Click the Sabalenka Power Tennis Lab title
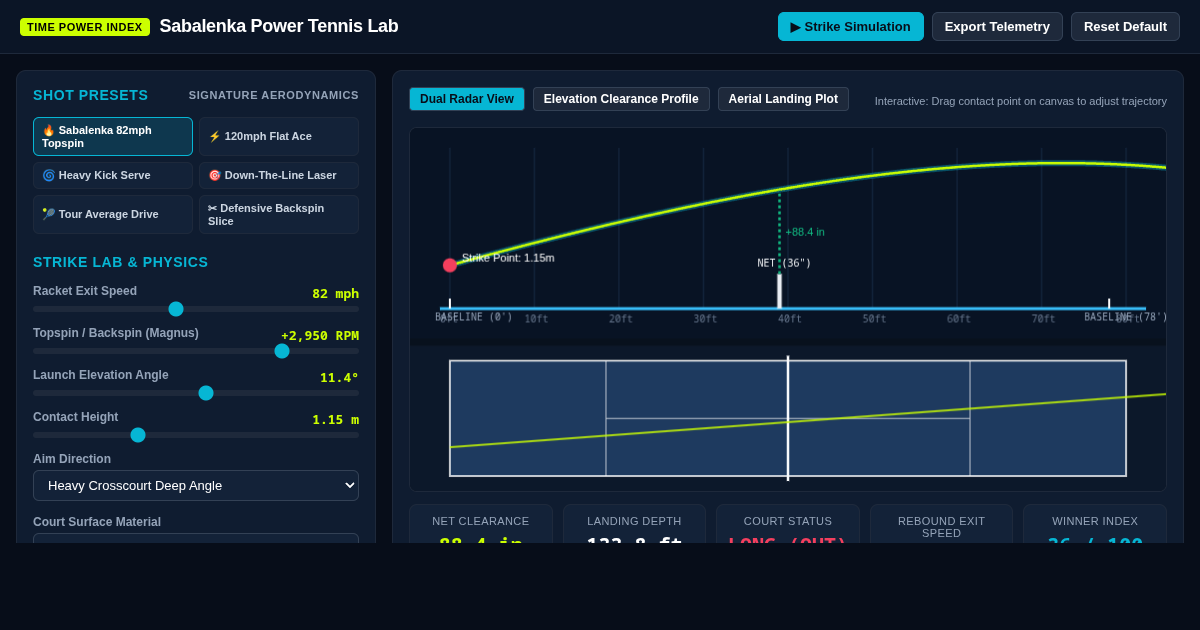 tap(279, 26)
